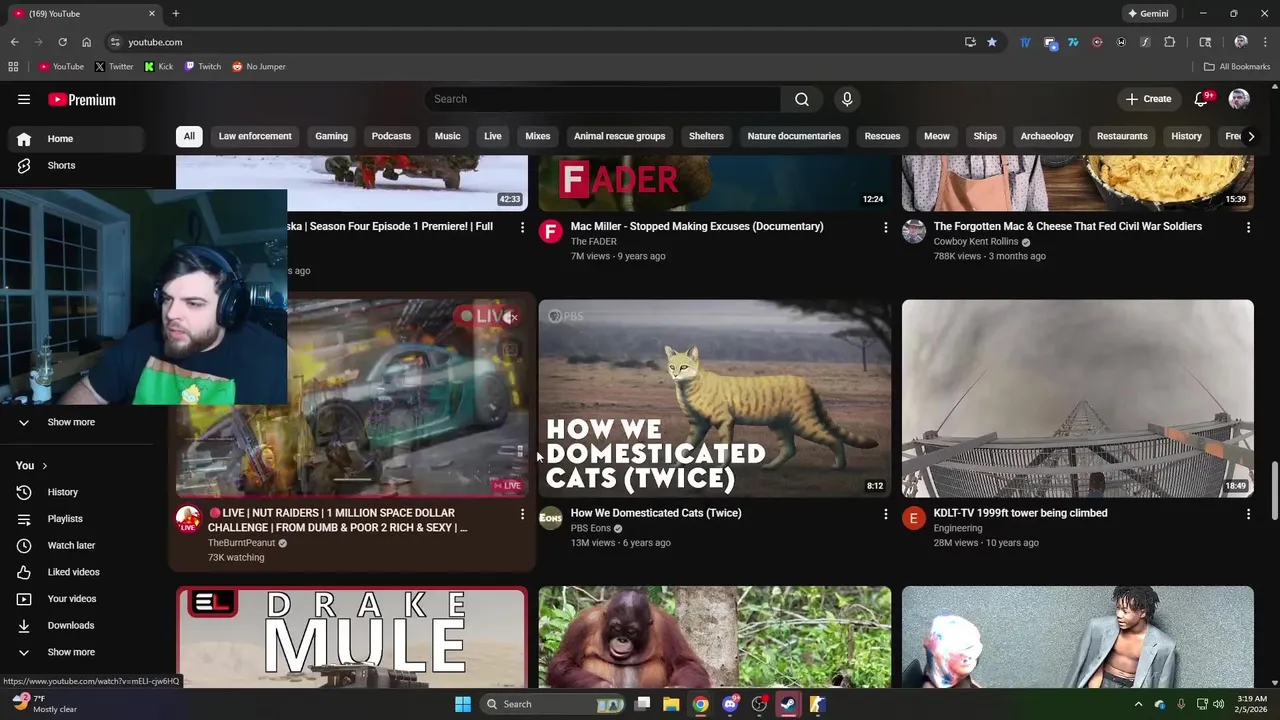Select the Law enforcement filter chip

click(255, 137)
